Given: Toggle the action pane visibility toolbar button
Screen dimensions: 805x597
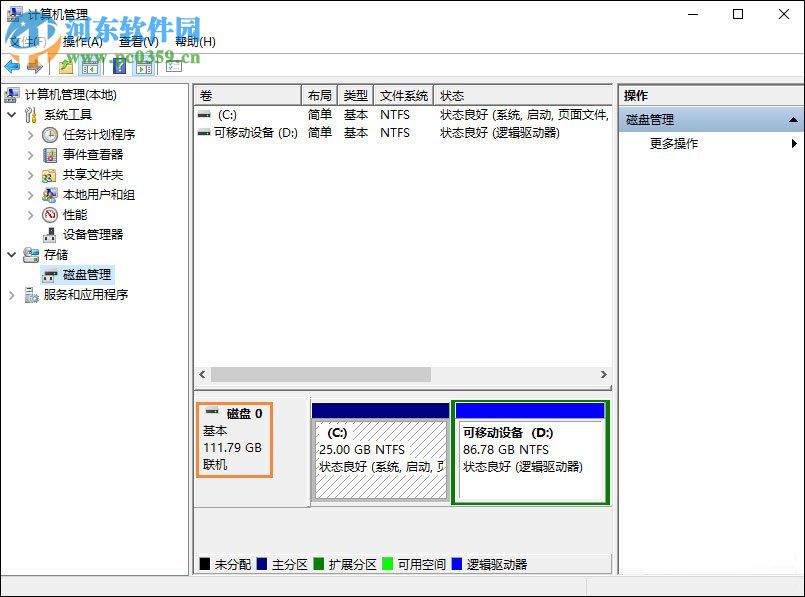Looking at the screenshot, I should pos(143,67).
